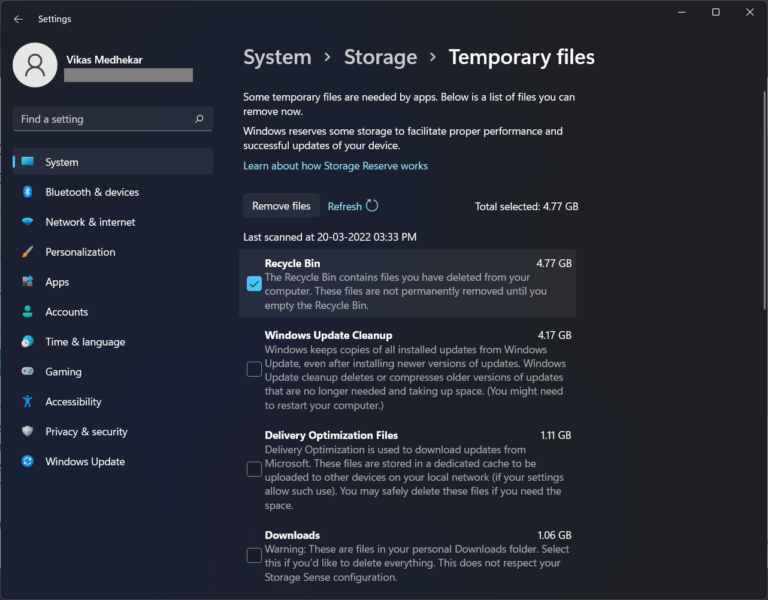Click the Time & language globe icon

pyautogui.click(x=27, y=341)
